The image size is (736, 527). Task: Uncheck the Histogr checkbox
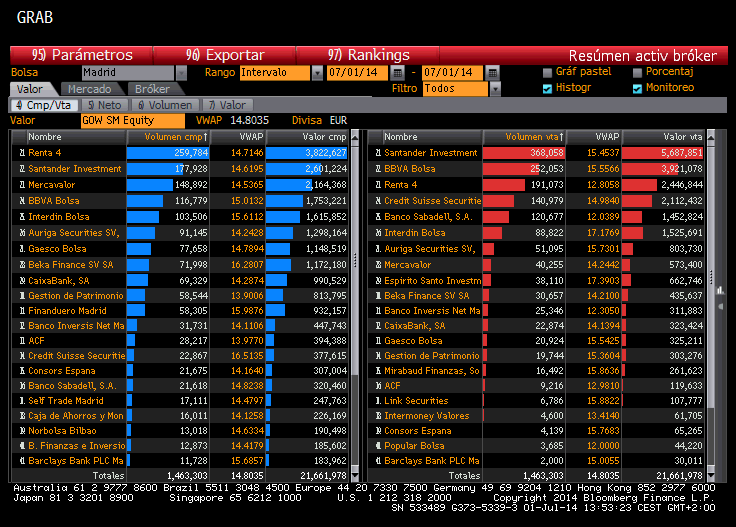click(547, 89)
